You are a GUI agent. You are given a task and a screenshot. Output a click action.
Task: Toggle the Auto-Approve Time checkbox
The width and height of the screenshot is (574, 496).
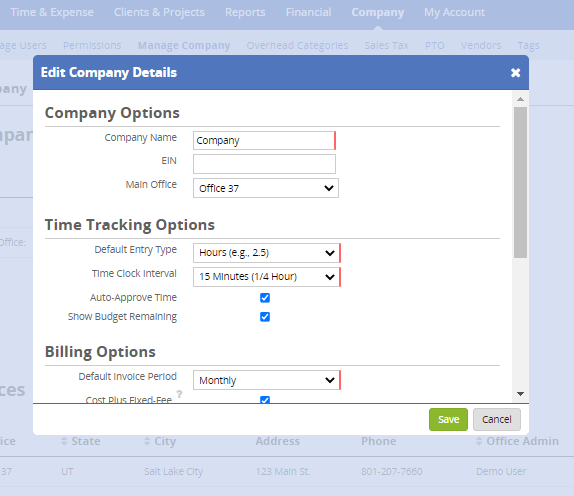point(265,298)
